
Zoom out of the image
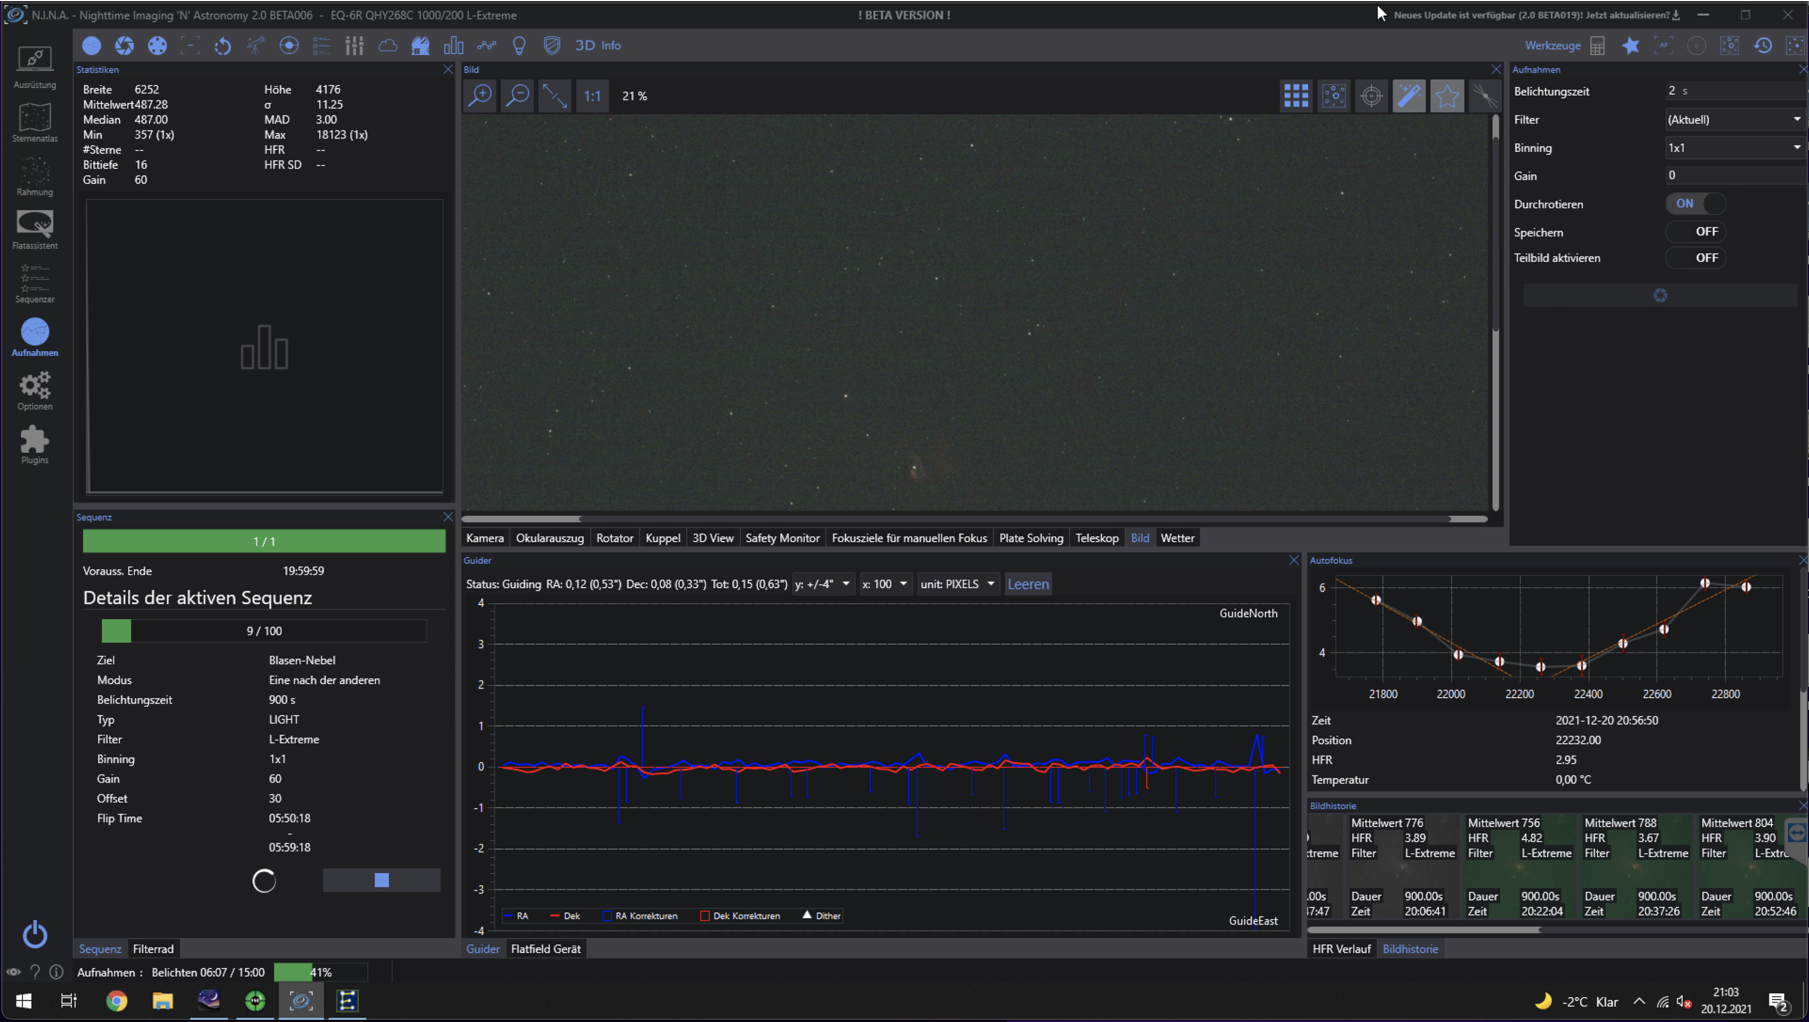point(518,96)
